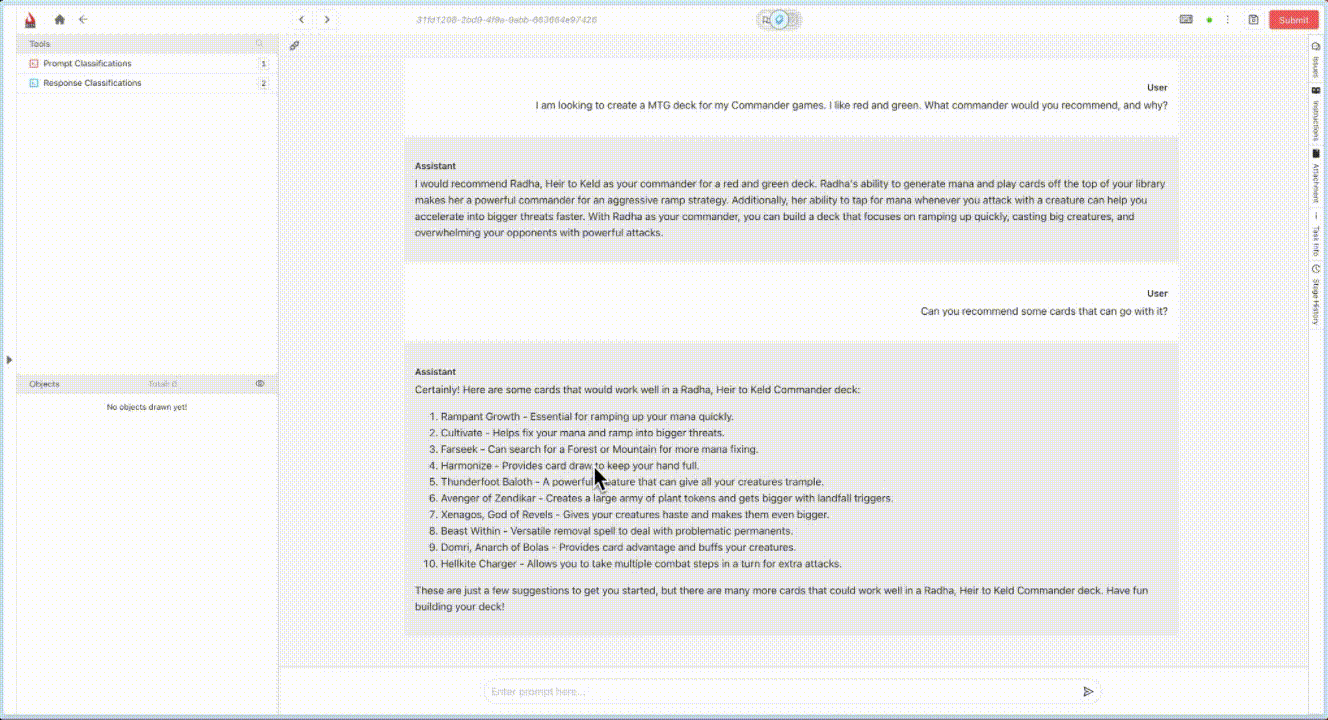
Task: Open the Task Info side tab
Action: 1316,233
